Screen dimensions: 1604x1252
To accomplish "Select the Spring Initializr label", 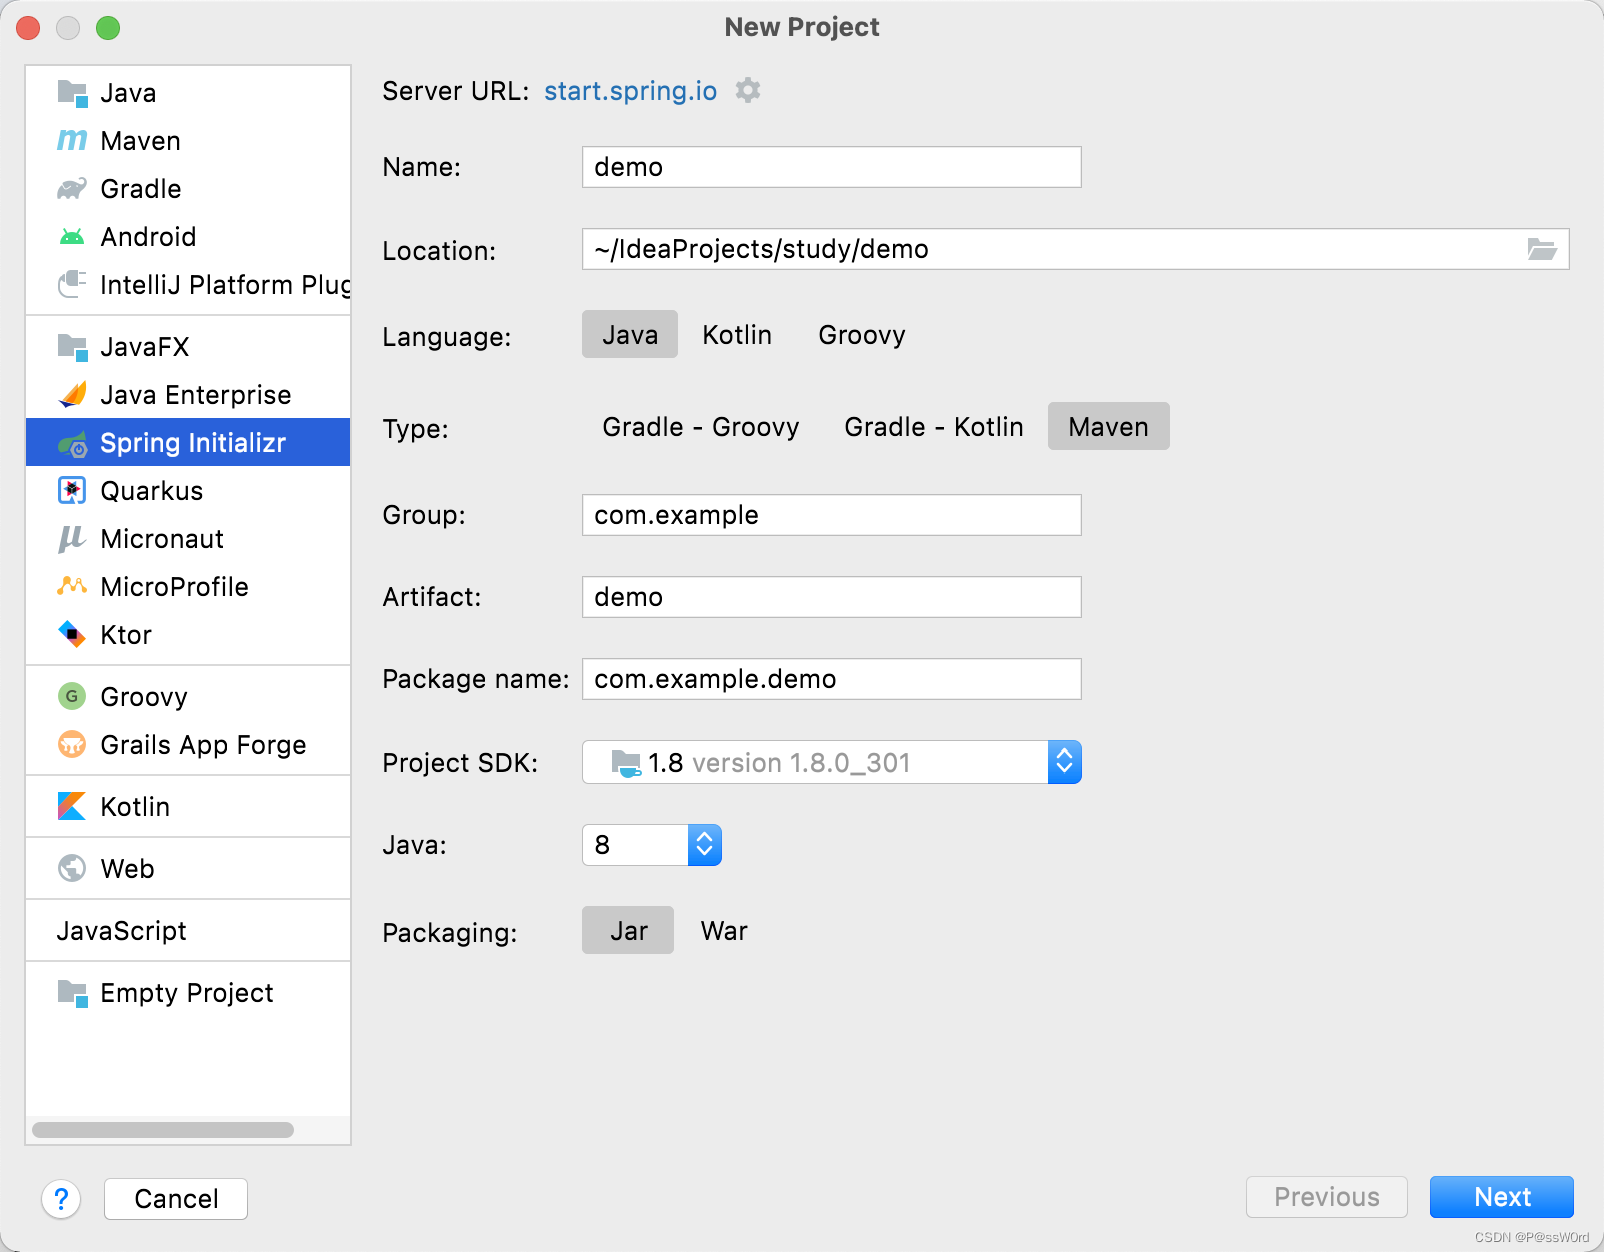I will pyautogui.click(x=193, y=443).
